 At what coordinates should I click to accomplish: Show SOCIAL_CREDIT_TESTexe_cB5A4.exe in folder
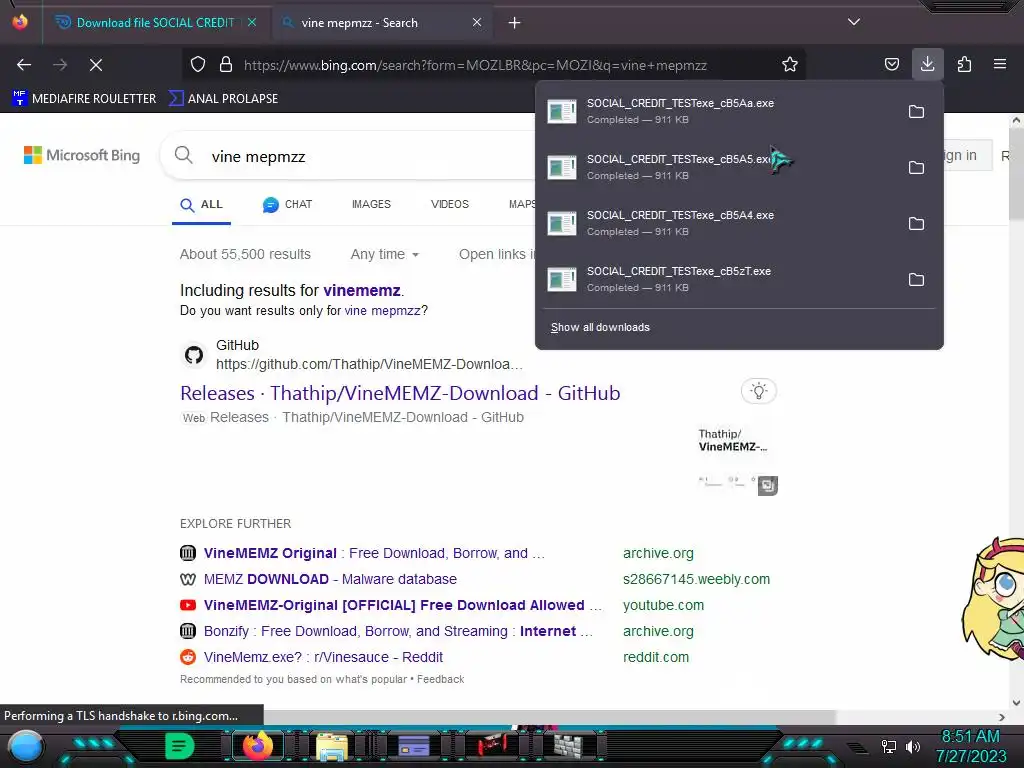click(x=916, y=224)
